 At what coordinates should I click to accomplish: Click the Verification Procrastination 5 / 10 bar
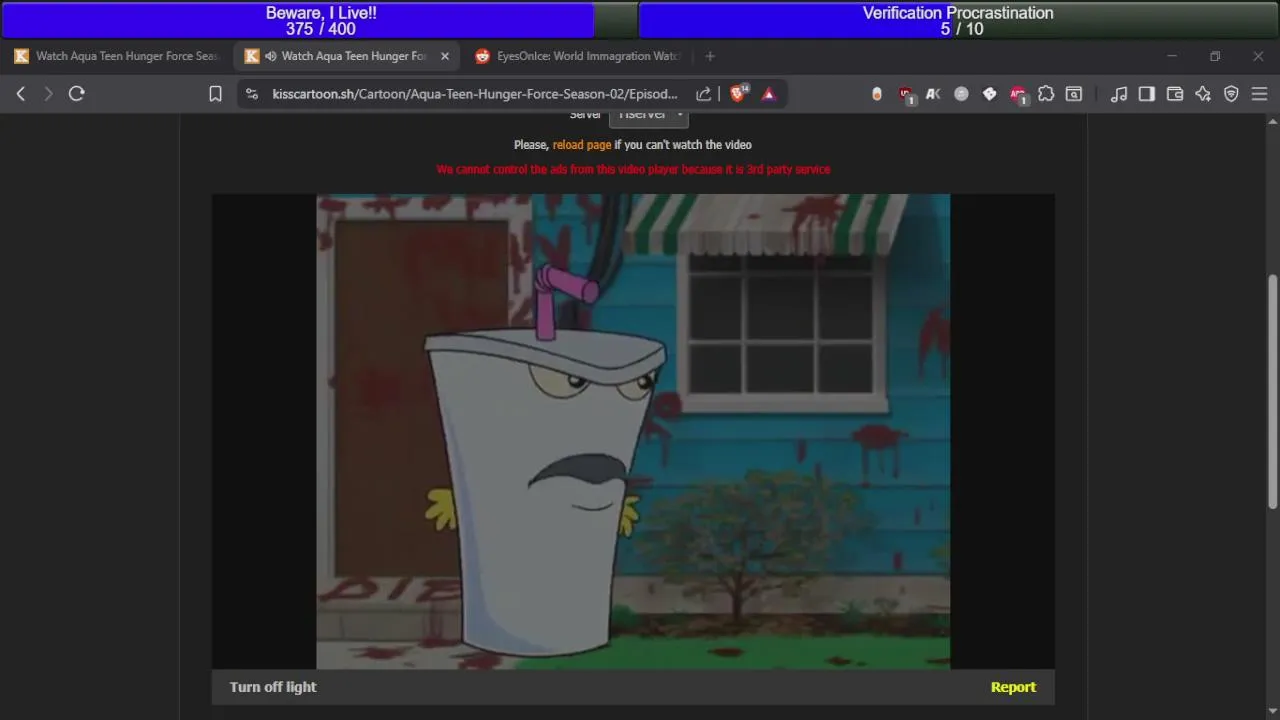coord(958,20)
